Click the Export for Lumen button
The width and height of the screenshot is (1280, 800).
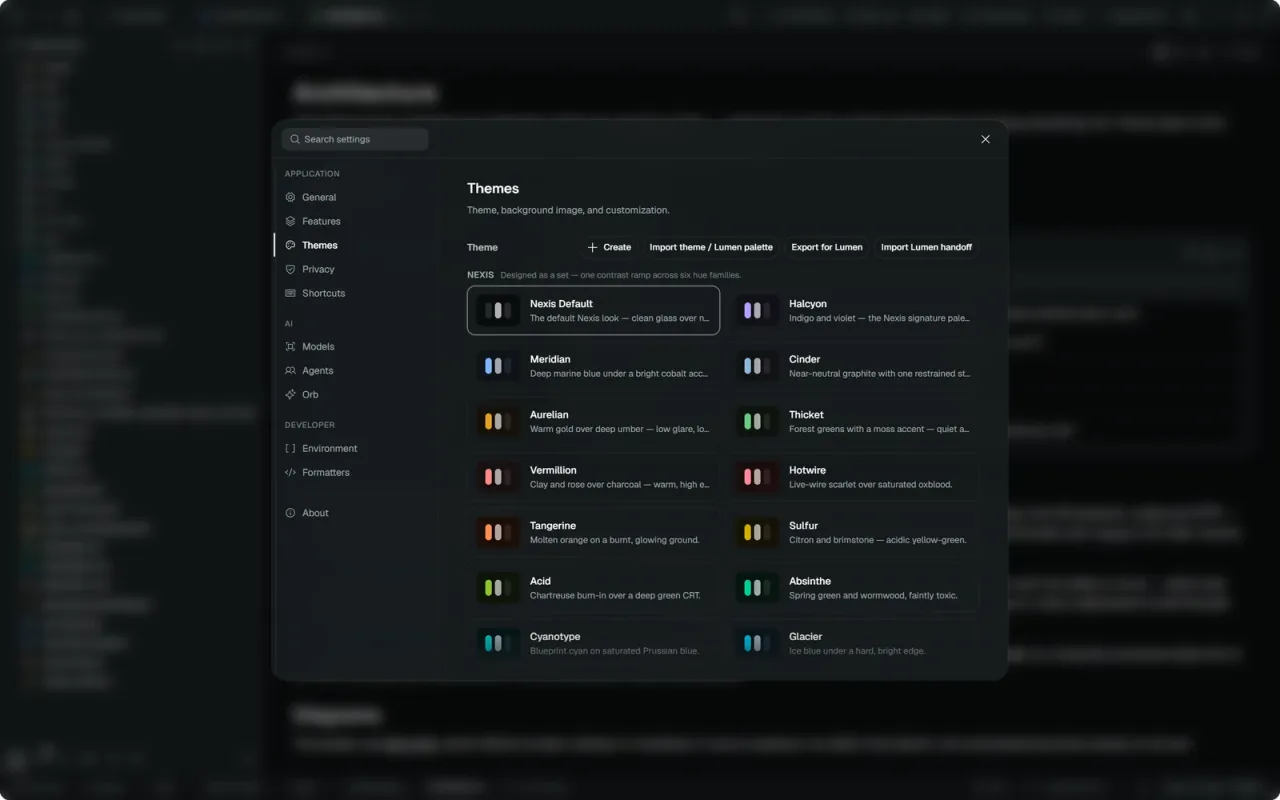click(x=827, y=247)
